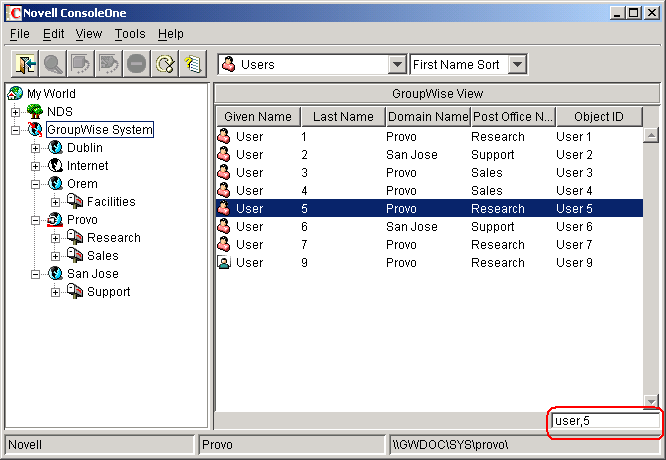The width and height of the screenshot is (666, 460).
Task: Collapse the Orem domain node
Action: (35, 184)
